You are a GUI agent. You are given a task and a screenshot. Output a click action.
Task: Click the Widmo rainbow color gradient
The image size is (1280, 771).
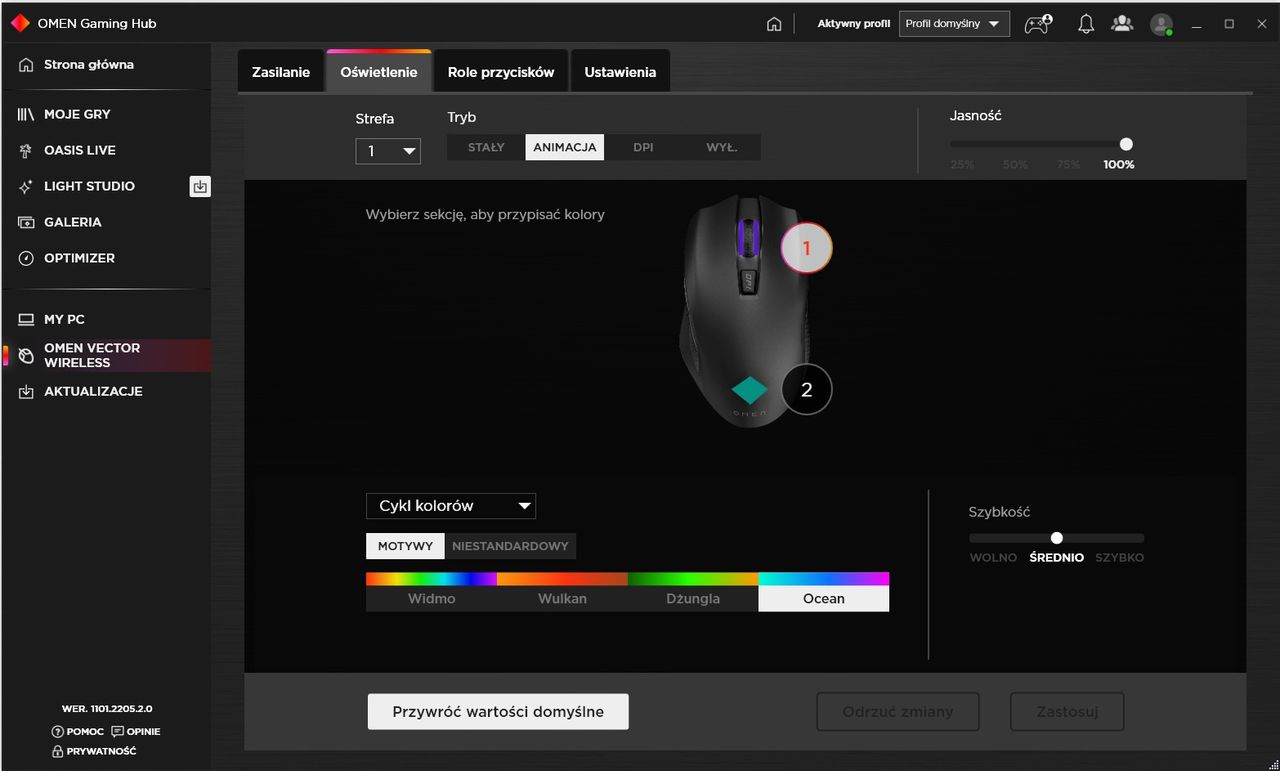coord(432,579)
